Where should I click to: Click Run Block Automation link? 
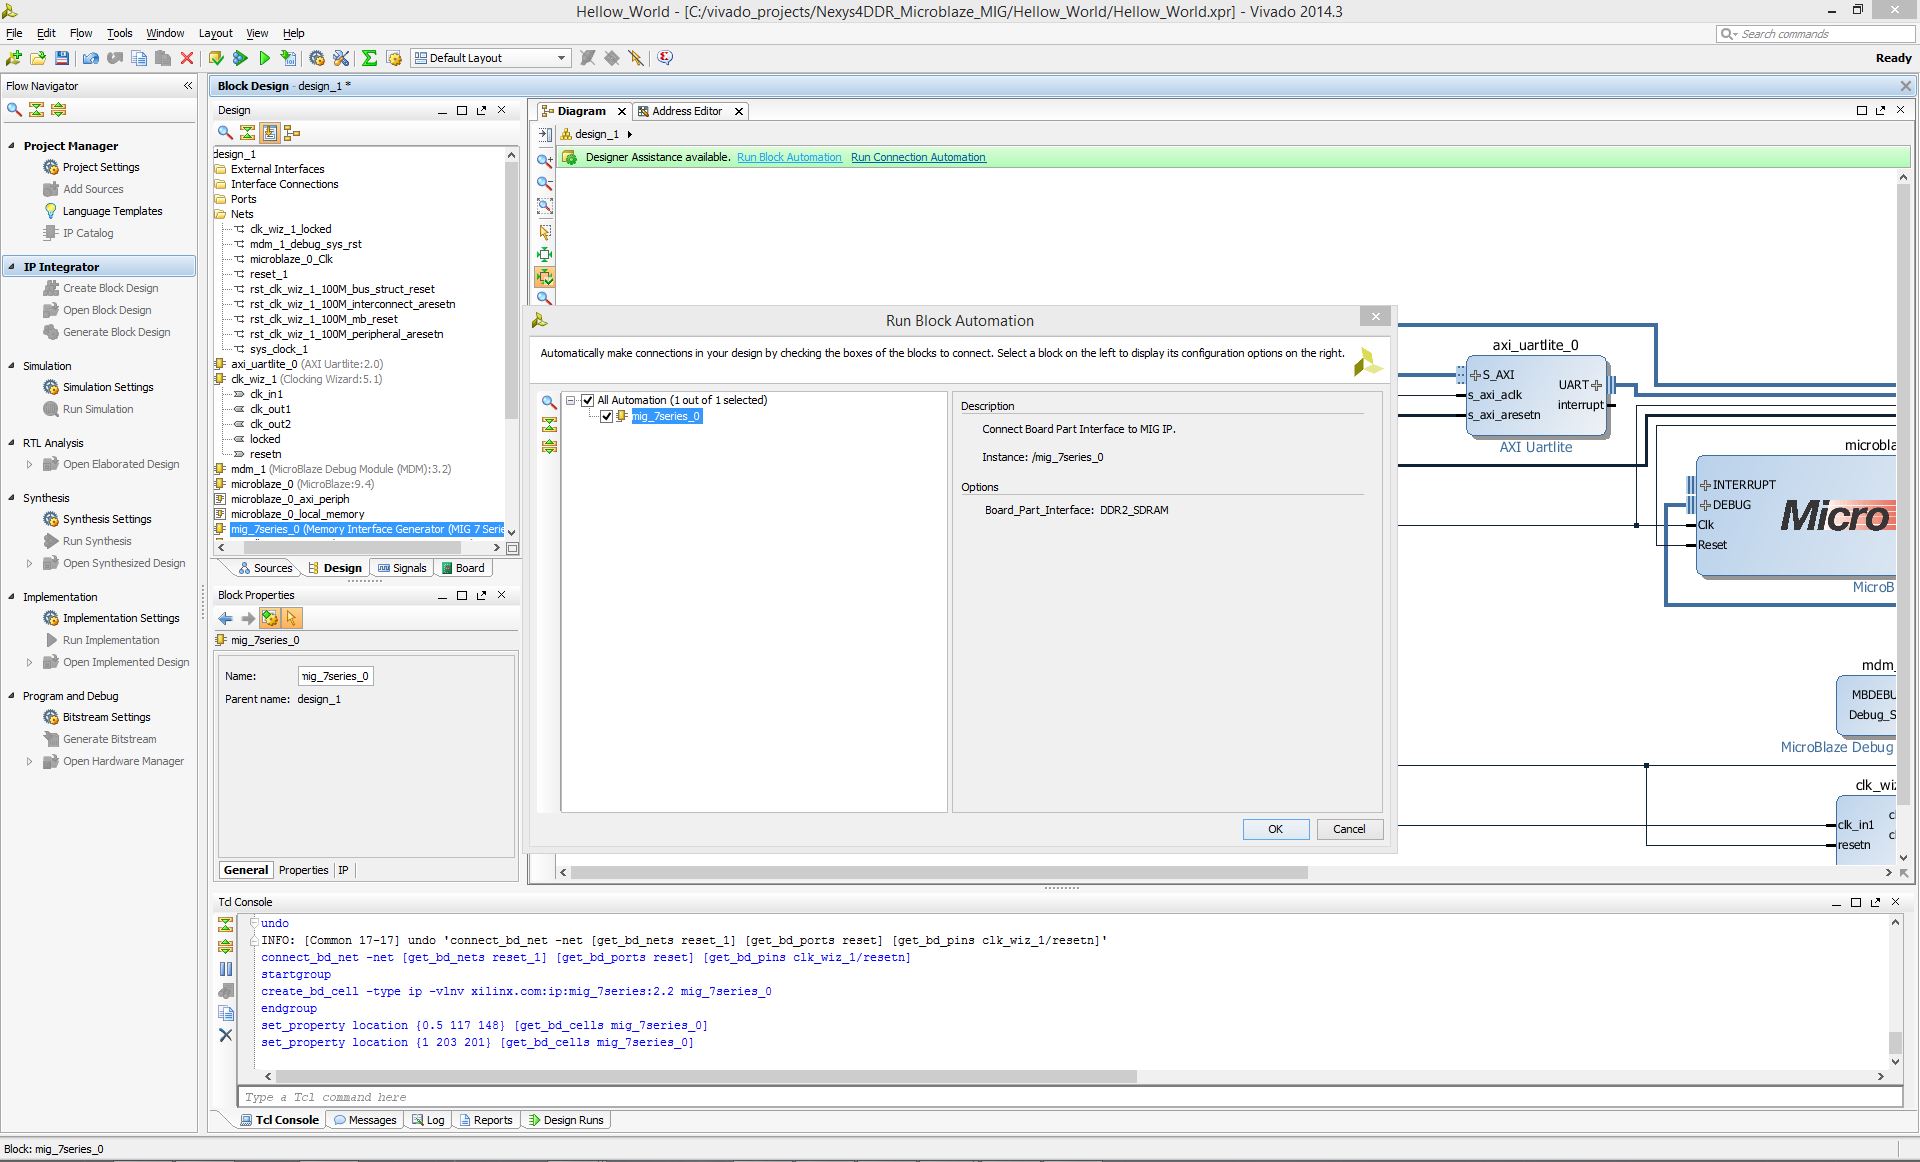point(789,157)
